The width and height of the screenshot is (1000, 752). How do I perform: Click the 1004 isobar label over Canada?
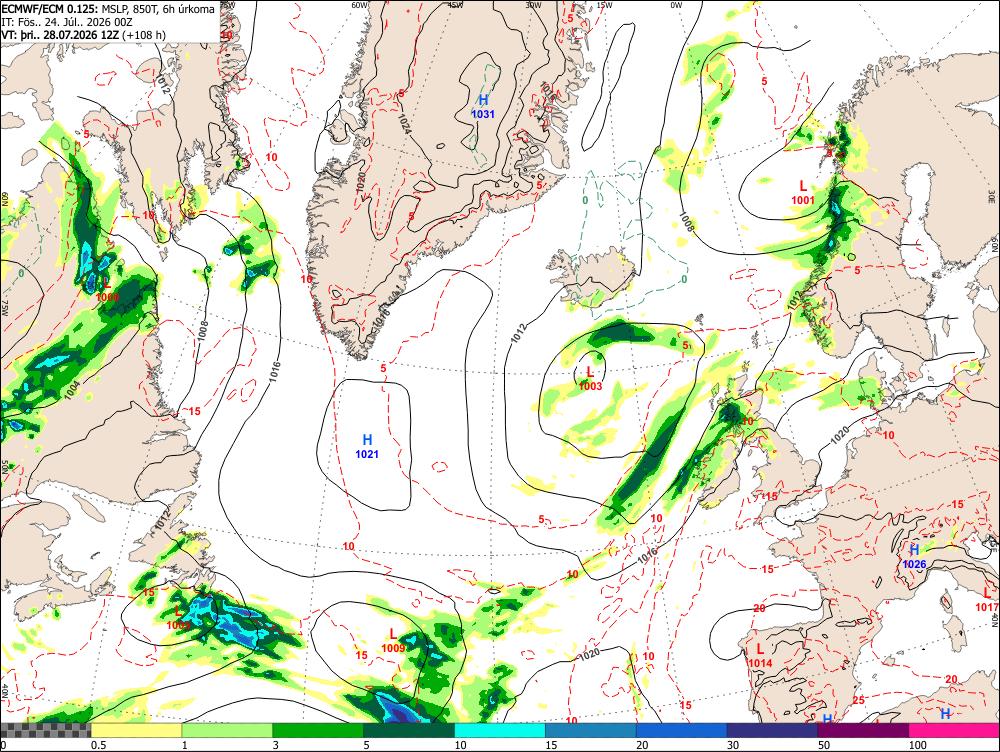coord(72,390)
